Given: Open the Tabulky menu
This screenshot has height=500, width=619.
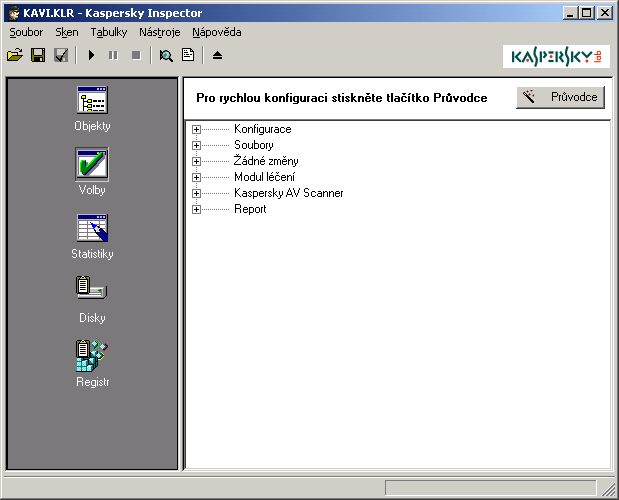Looking at the screenshot, I should coord(109,32).
